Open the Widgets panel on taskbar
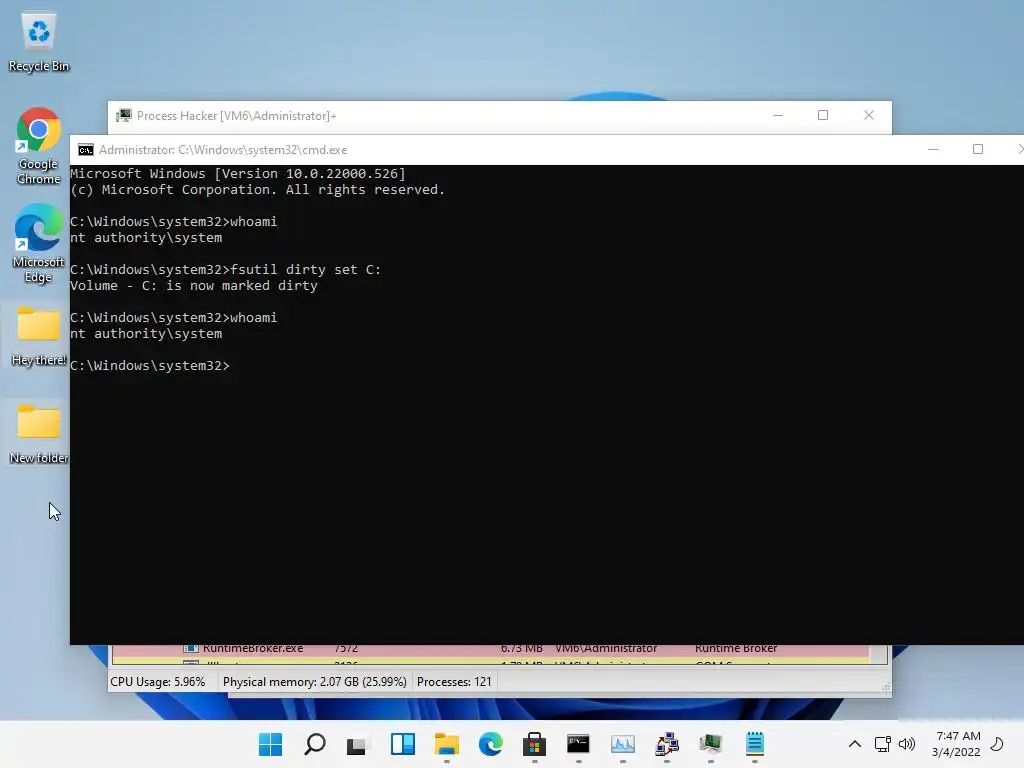Viewport: 1024px width, 768px height. tap(402, 744)
